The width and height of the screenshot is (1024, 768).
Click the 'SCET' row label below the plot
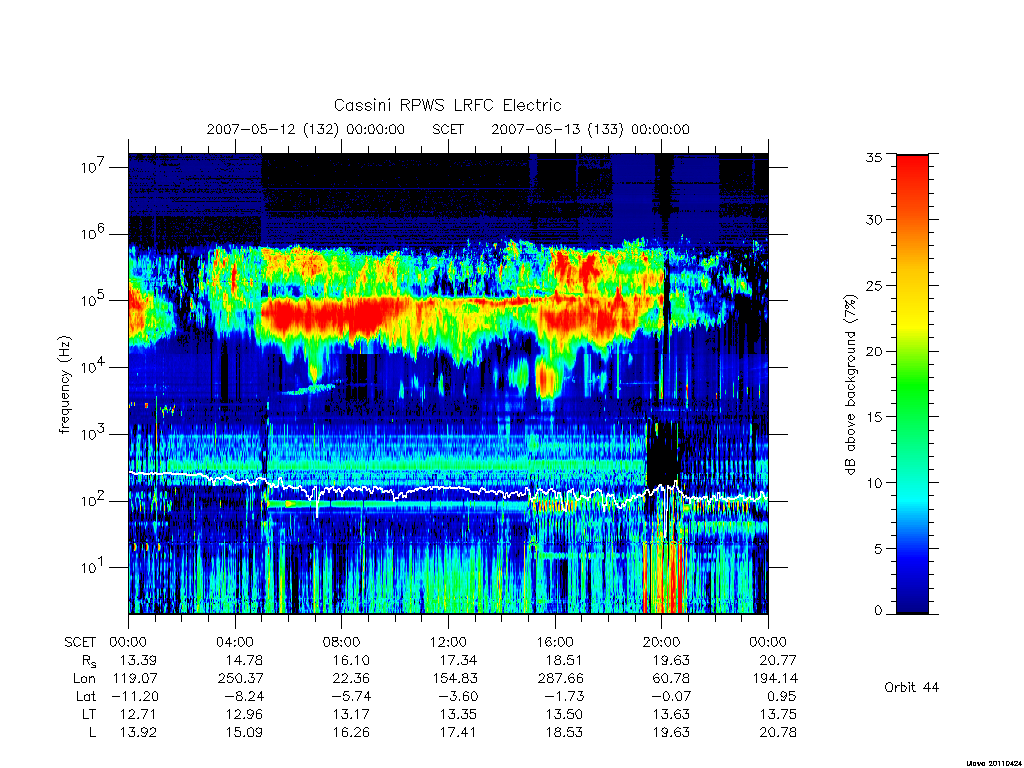(80, 643)
